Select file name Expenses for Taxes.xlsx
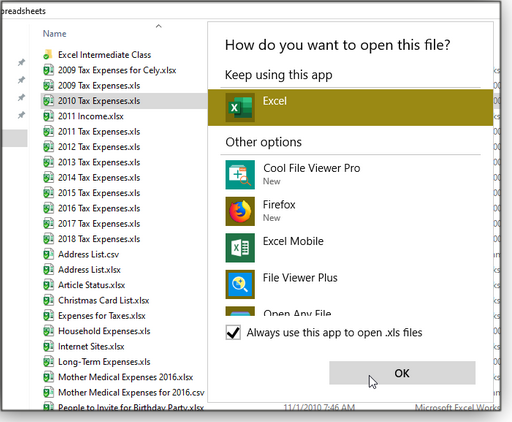 point(102,316)
